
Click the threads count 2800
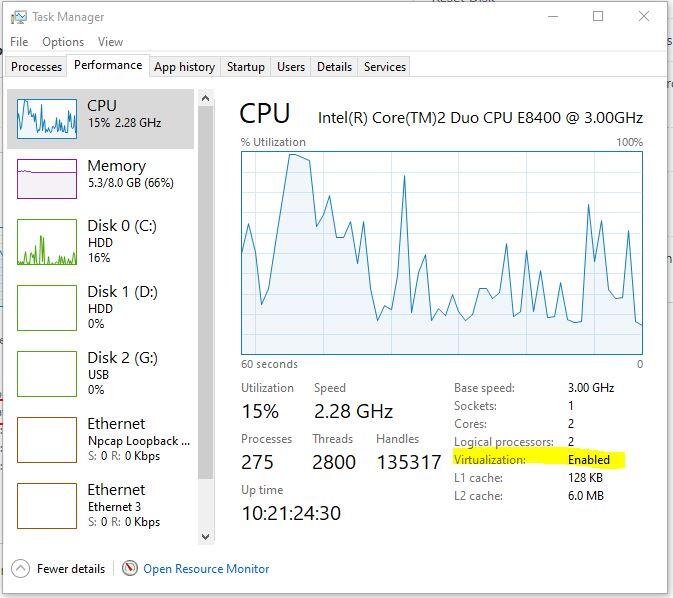point(334,462)
